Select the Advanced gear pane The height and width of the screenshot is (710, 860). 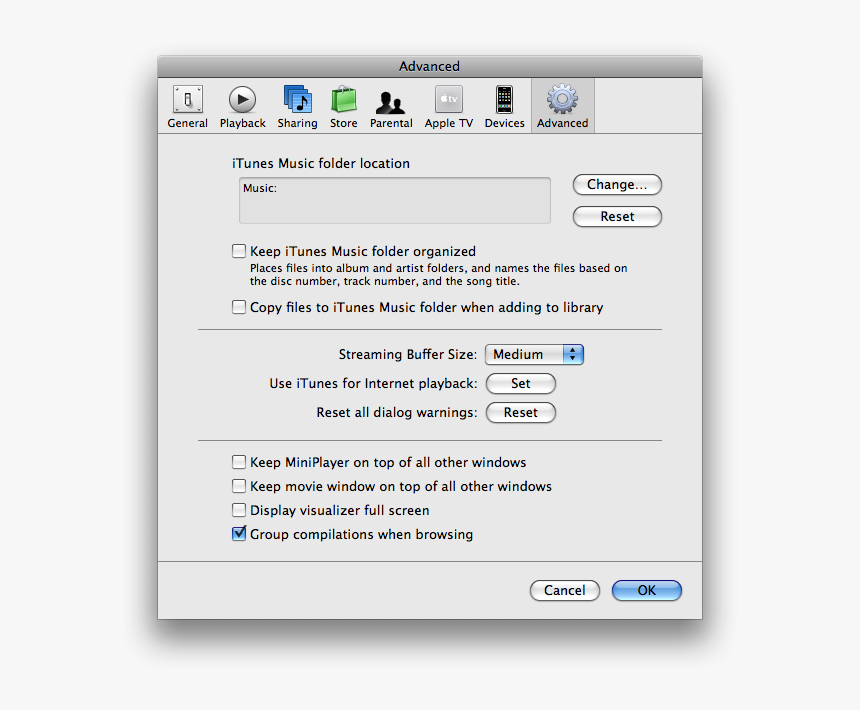tap(563, 106)
